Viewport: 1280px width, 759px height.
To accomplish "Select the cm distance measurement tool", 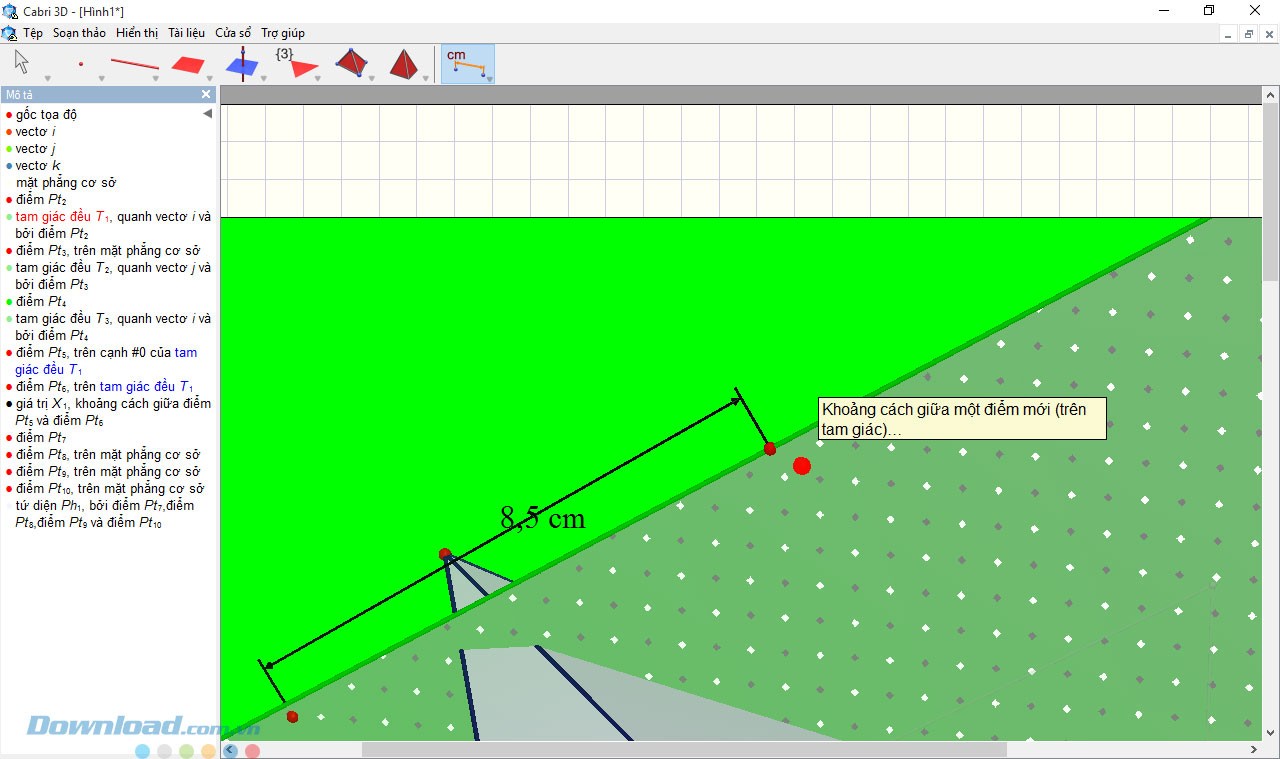I will pyautogui.click(x=466, y=62).
